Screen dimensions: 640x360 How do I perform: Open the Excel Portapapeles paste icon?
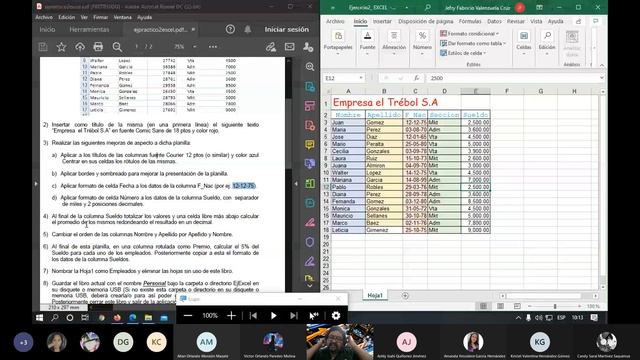coord(338,36)
